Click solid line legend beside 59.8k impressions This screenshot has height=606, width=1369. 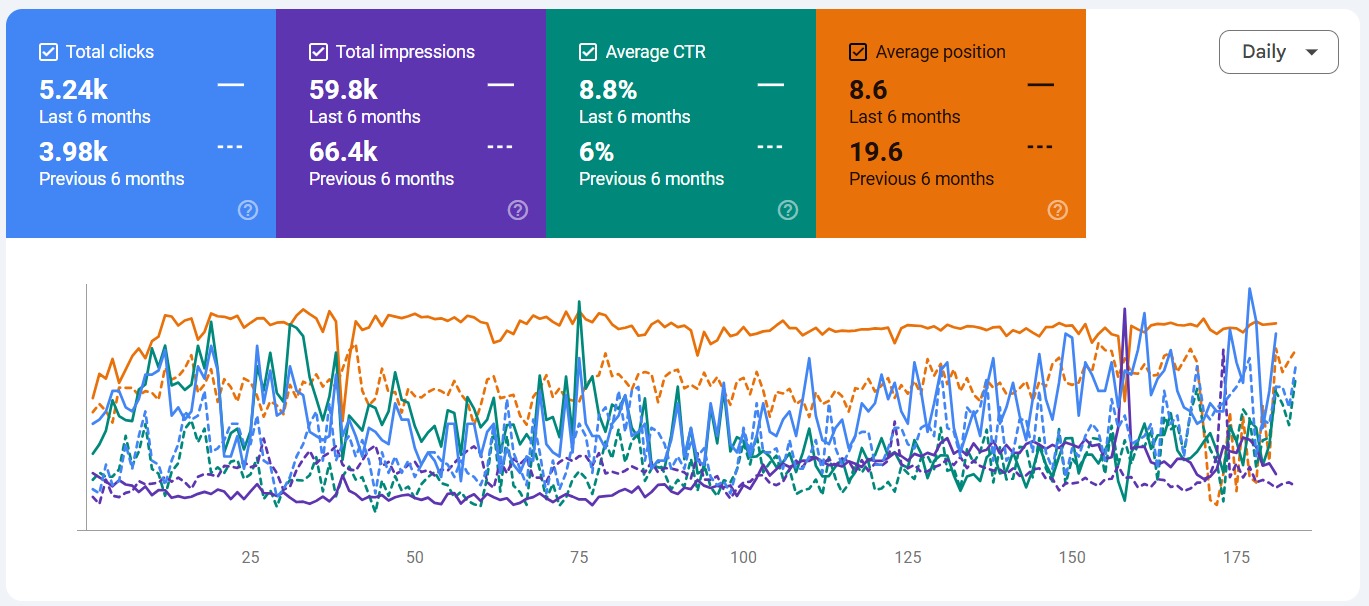tap(500, 86)
